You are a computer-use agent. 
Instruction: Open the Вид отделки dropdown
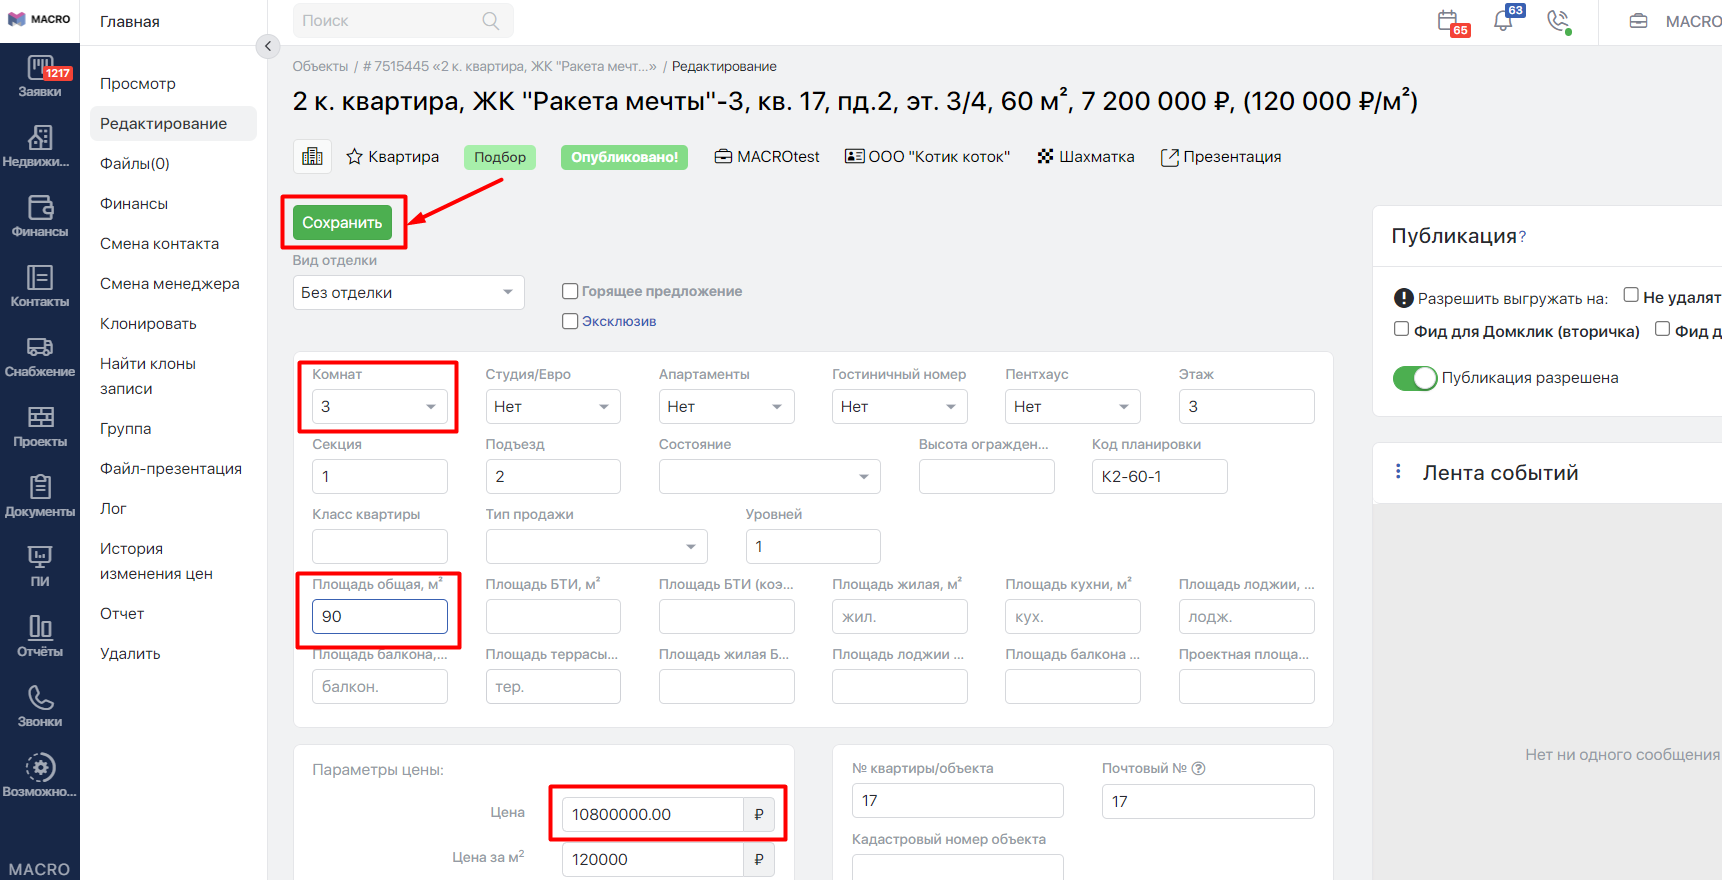tap(408, 292)
